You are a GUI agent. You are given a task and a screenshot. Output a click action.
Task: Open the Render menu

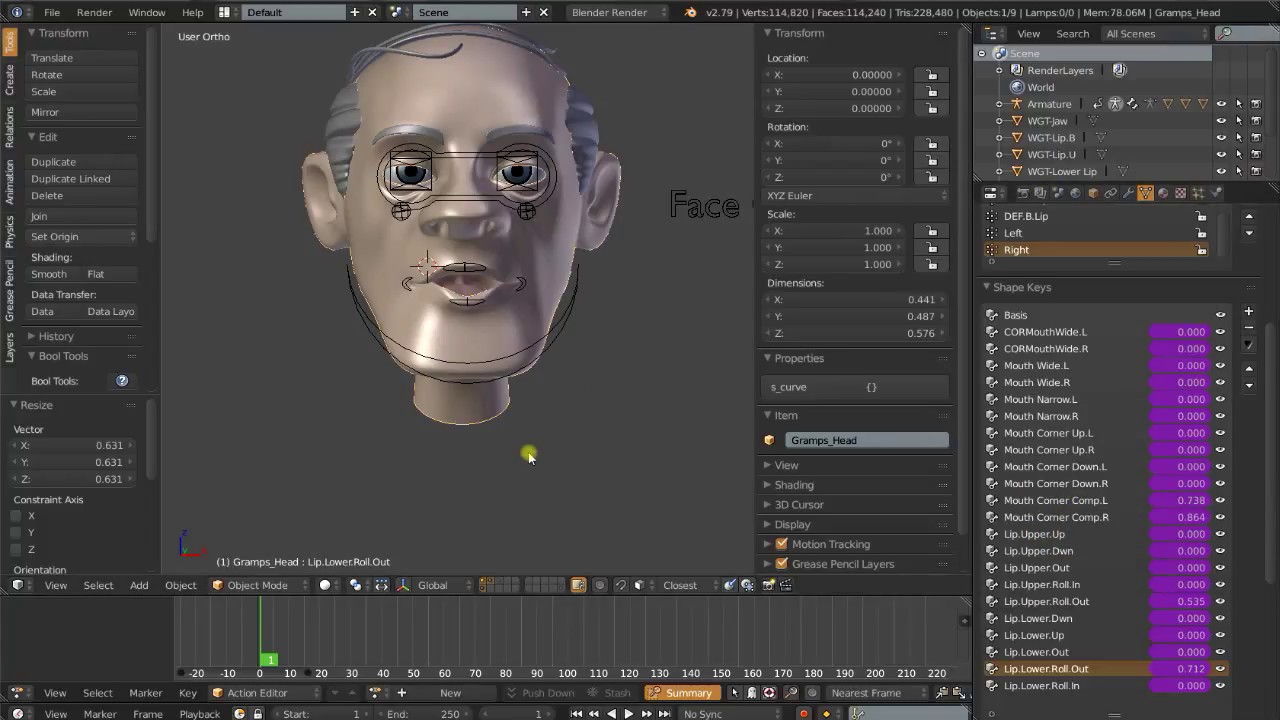coord(94,12)
